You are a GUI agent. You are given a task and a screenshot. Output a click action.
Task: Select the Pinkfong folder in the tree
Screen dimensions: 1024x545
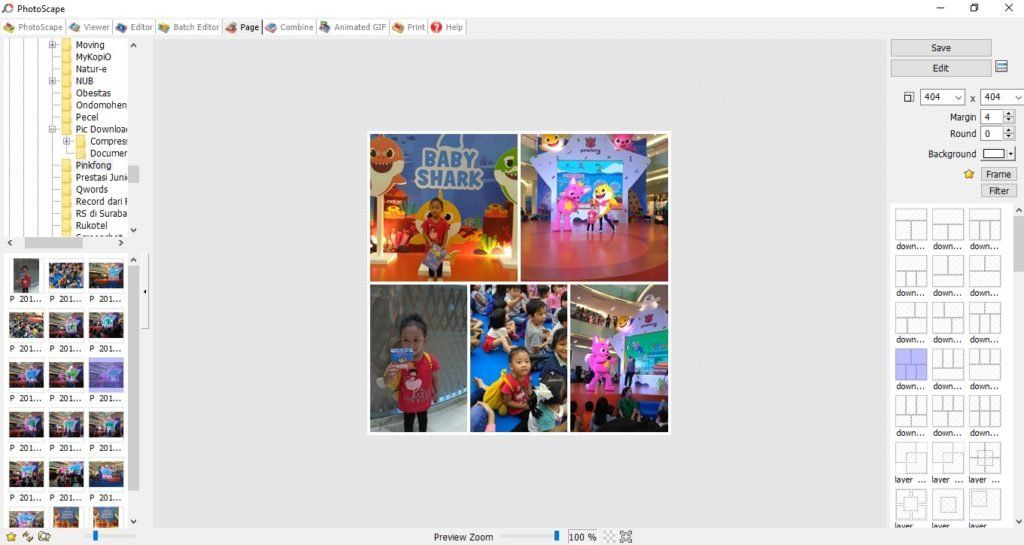click(x=93, y=165)
